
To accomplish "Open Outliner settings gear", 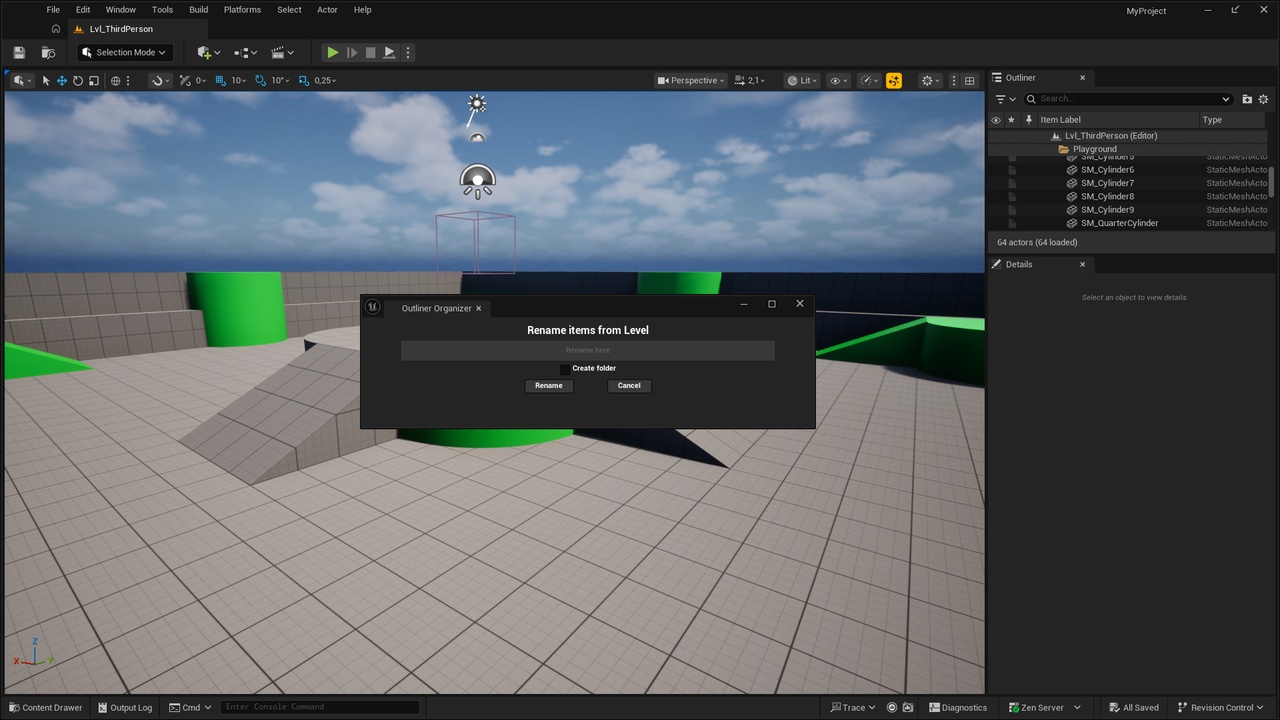I will [1263, 99].
